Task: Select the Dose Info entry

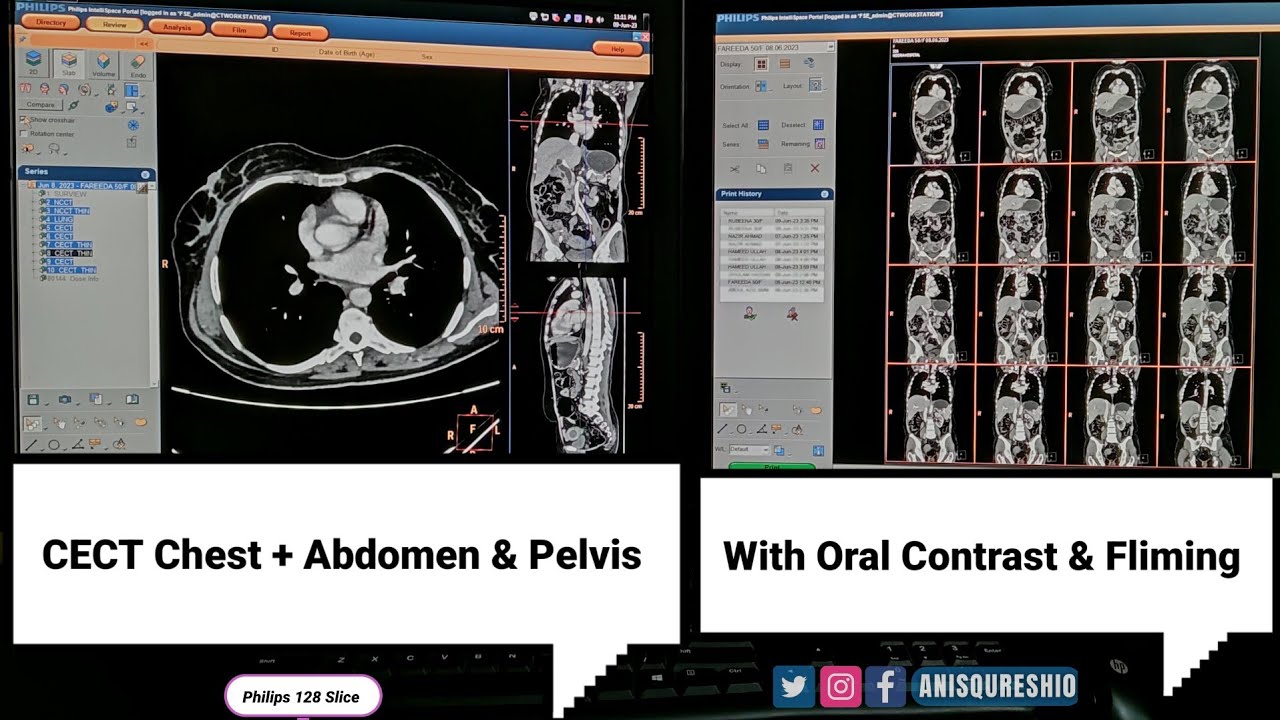Action: pyautogui.click(x=71, y=279)
